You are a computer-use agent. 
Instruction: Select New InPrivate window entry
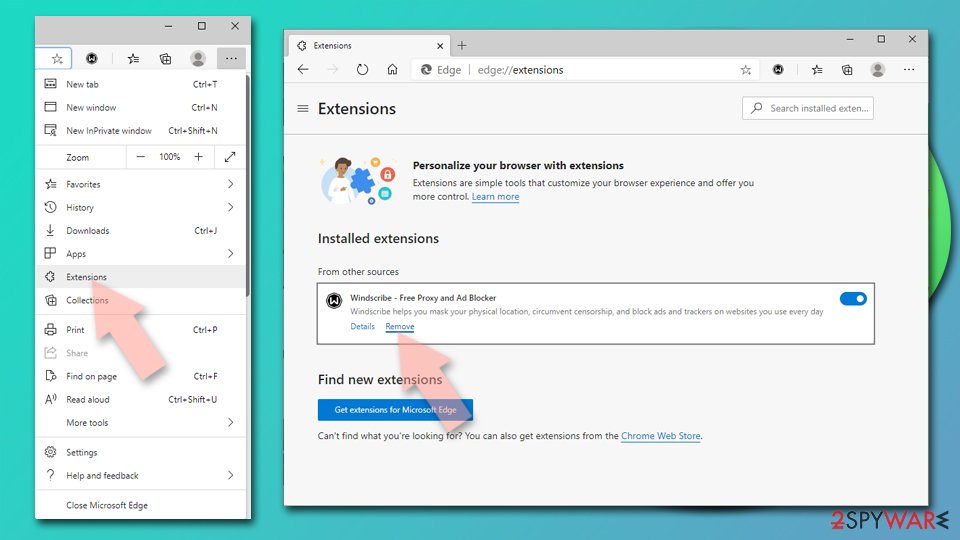141,131
